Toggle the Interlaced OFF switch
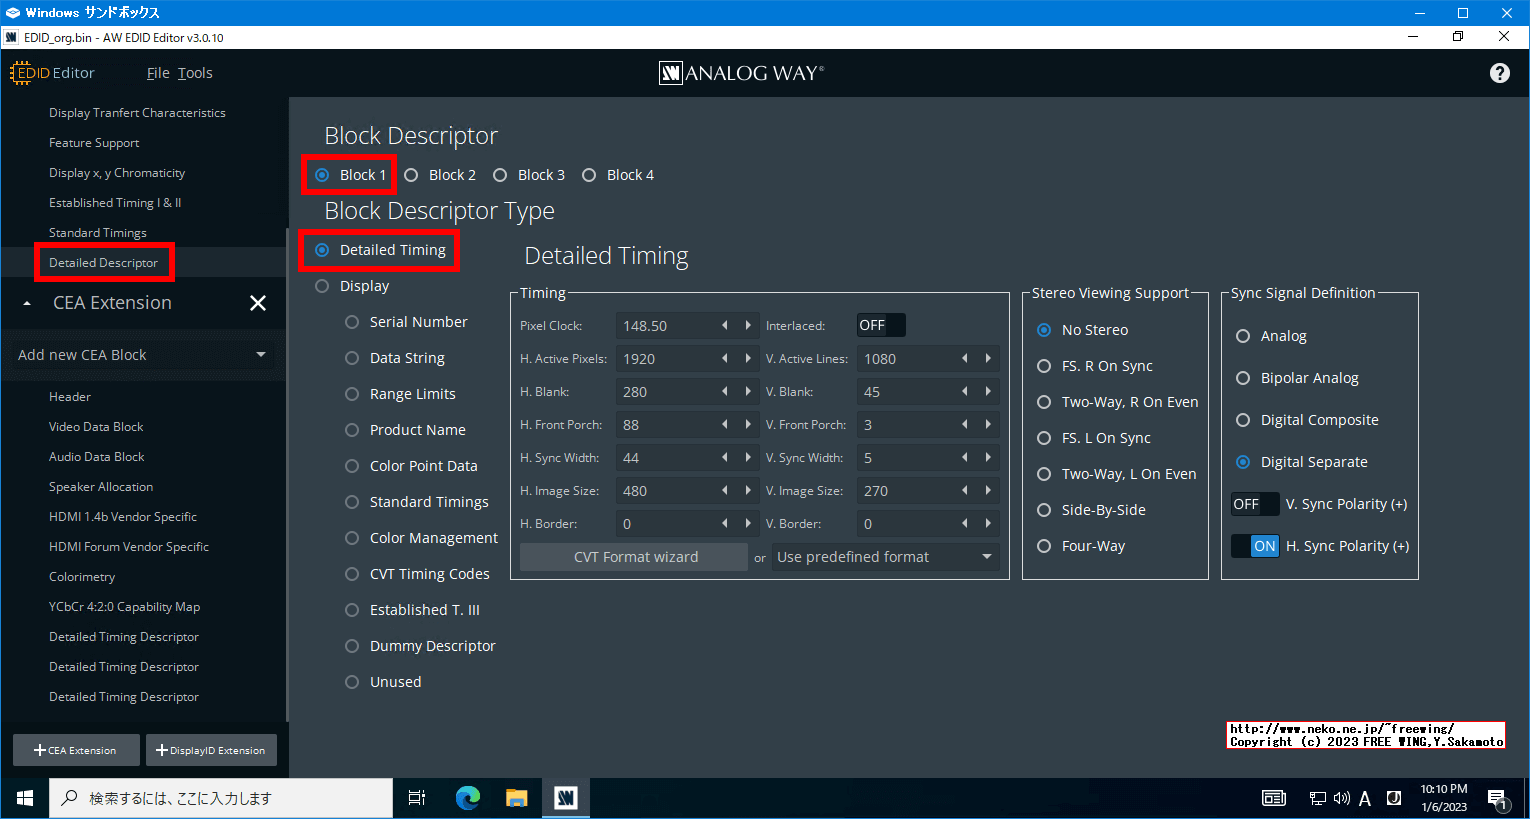 point(880,325)
